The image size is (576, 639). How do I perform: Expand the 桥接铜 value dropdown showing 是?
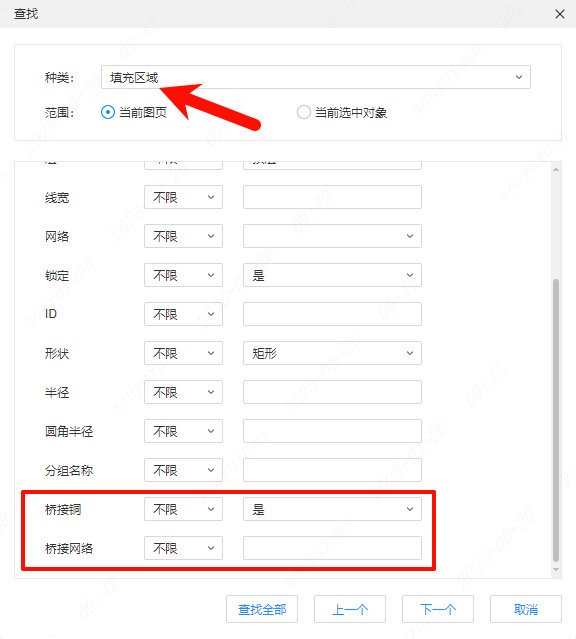point(332,509)
